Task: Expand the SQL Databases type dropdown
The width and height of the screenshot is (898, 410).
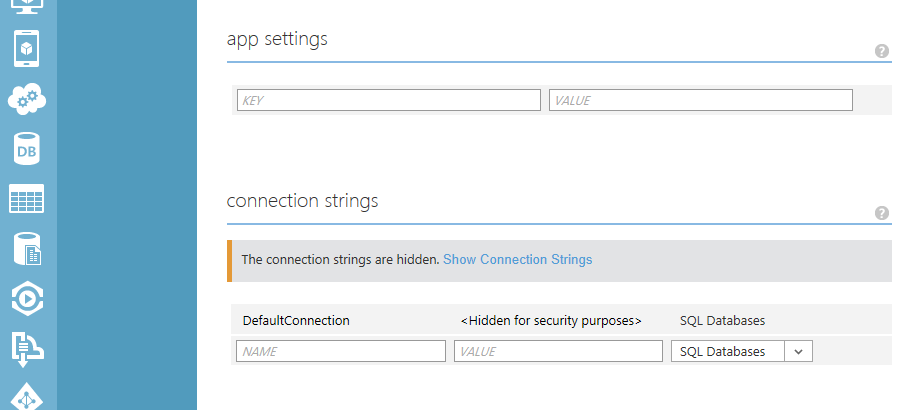Action: point(742,351)
